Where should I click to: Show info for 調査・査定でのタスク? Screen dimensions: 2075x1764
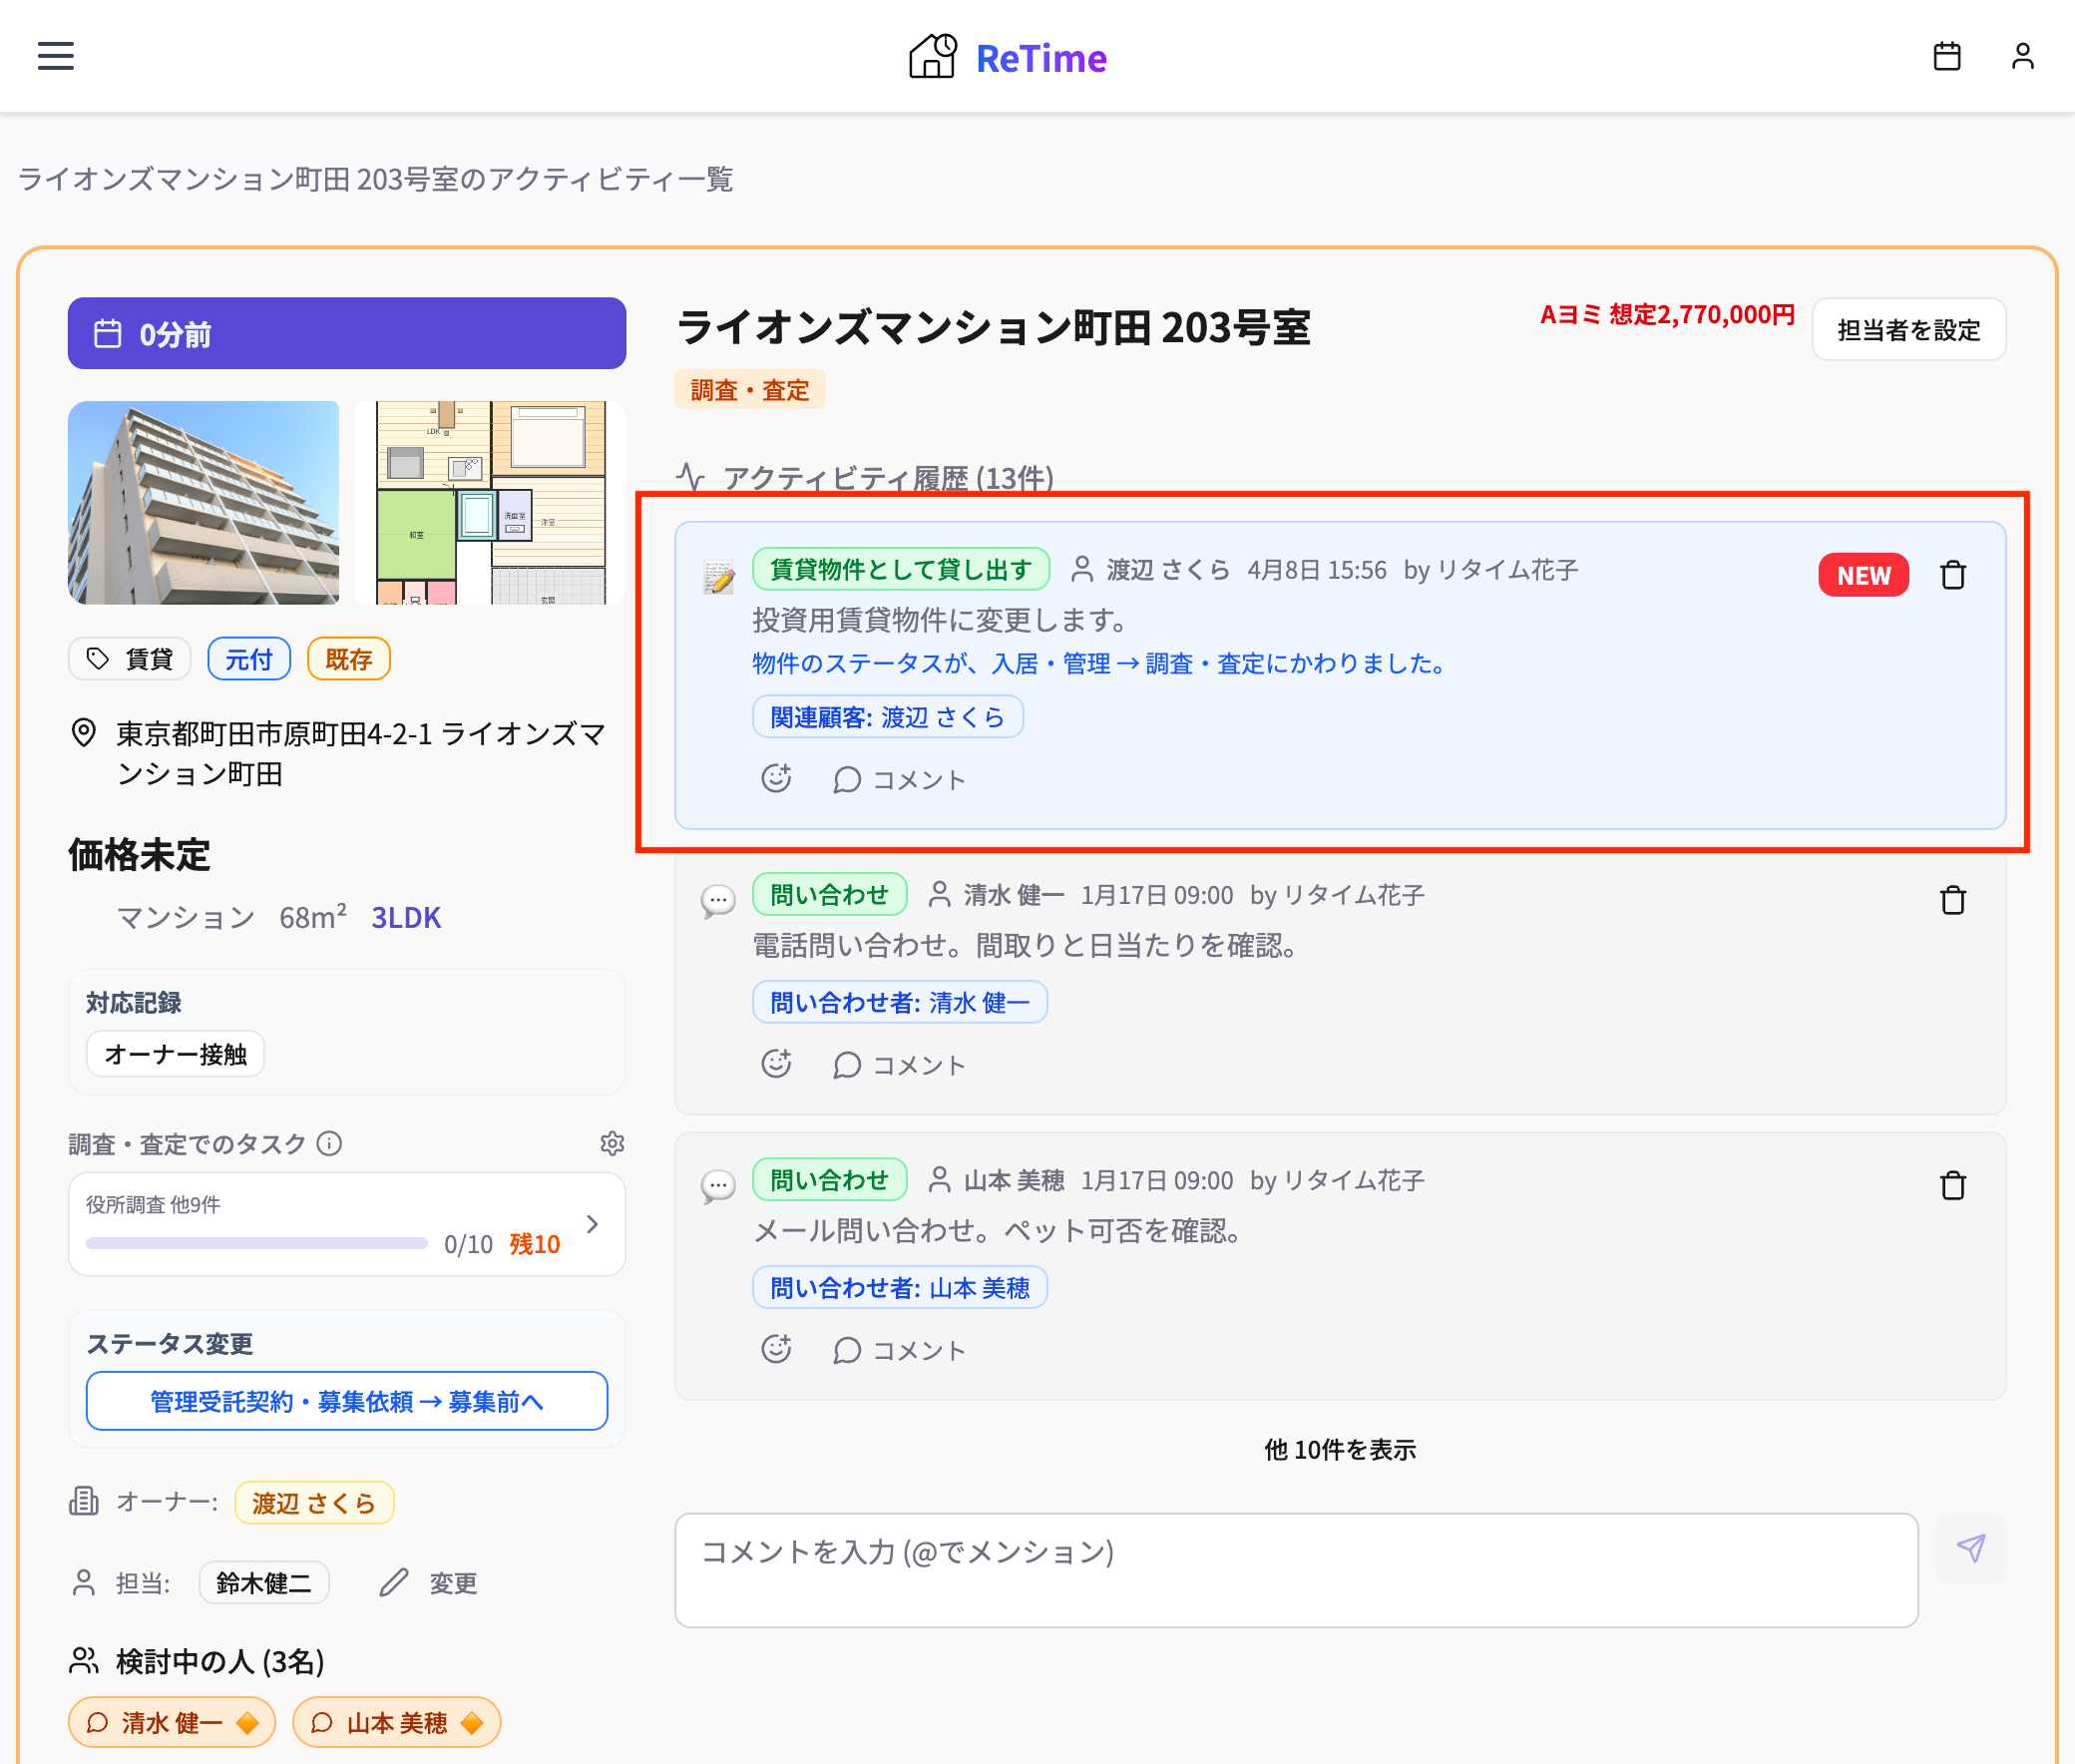329,1143
